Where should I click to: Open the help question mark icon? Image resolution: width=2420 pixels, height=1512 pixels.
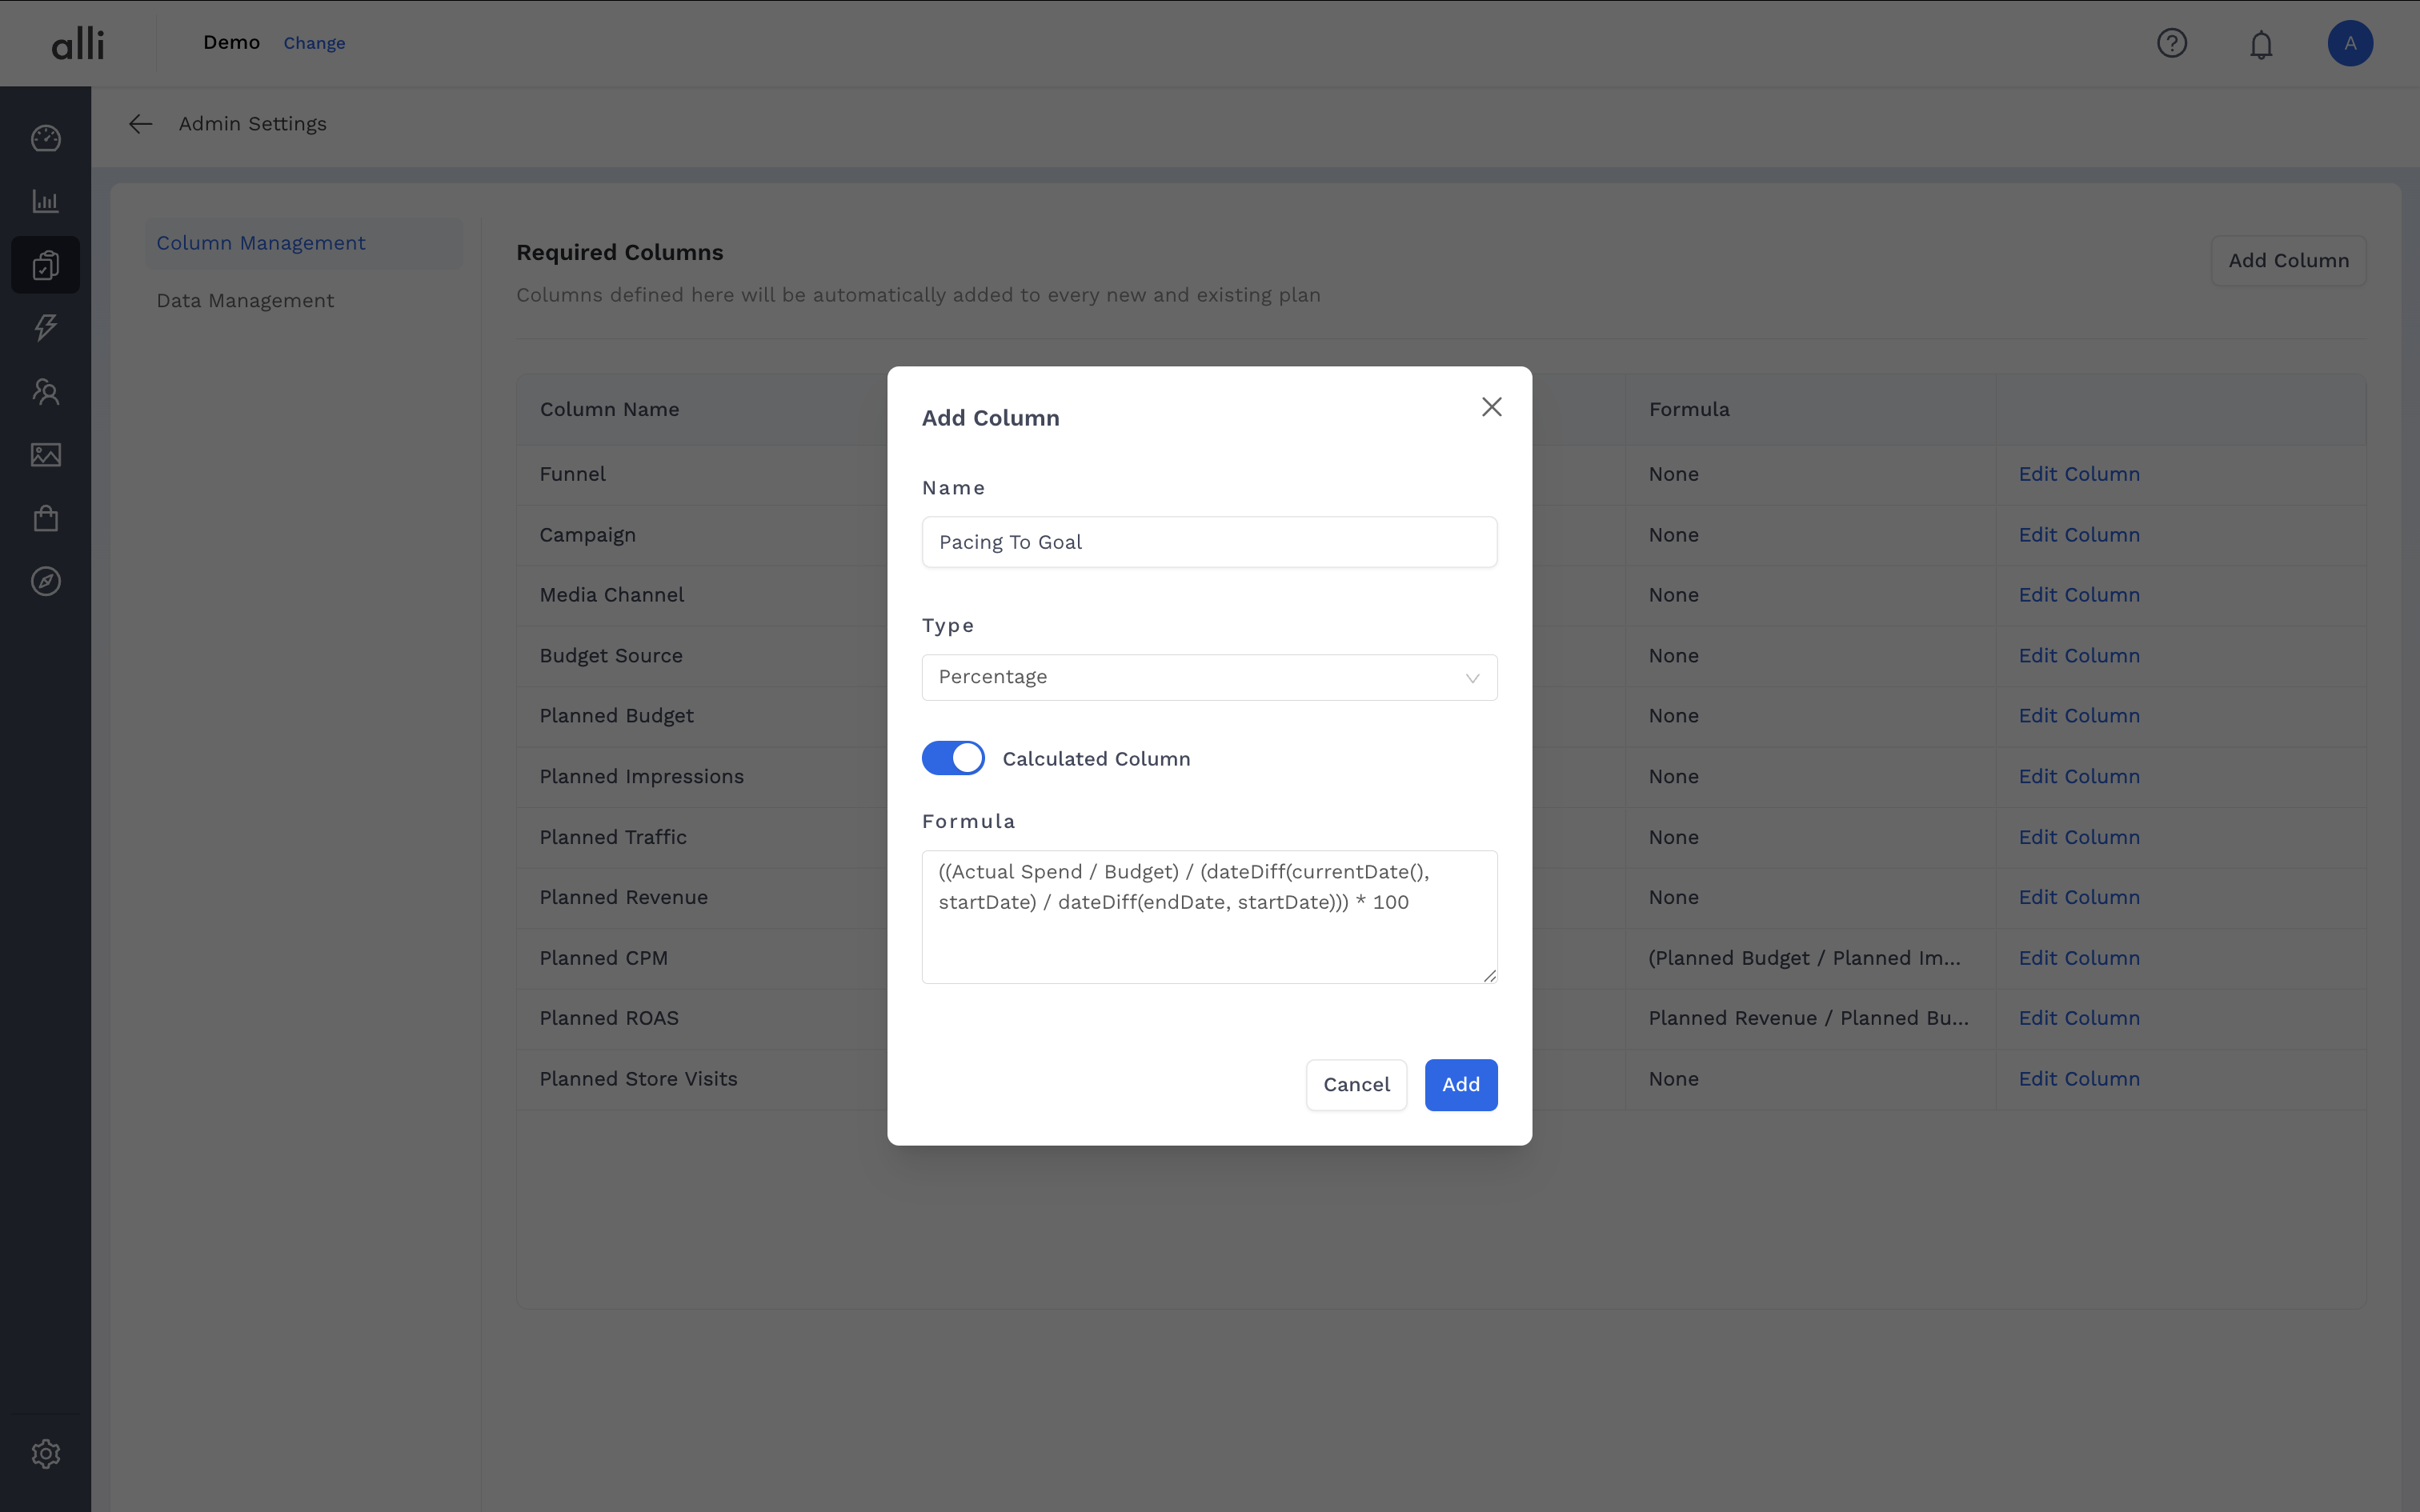[2172, 43]
